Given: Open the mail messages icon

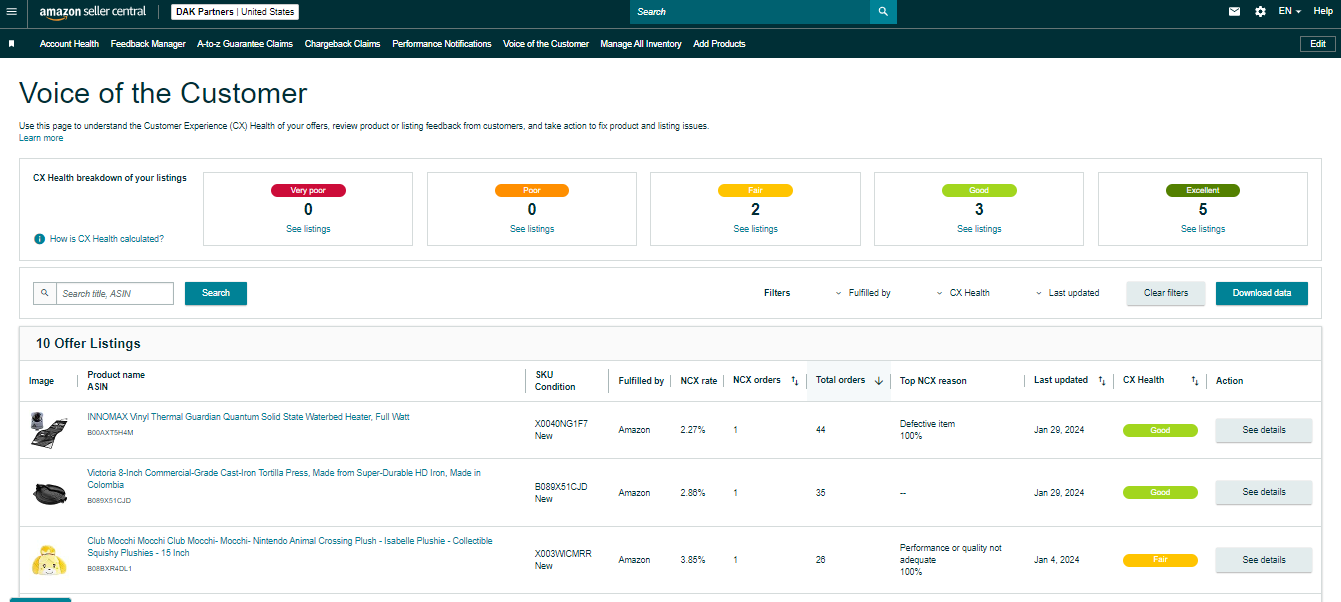Looking at the screenshot, I should click(x=1234, y=12).
